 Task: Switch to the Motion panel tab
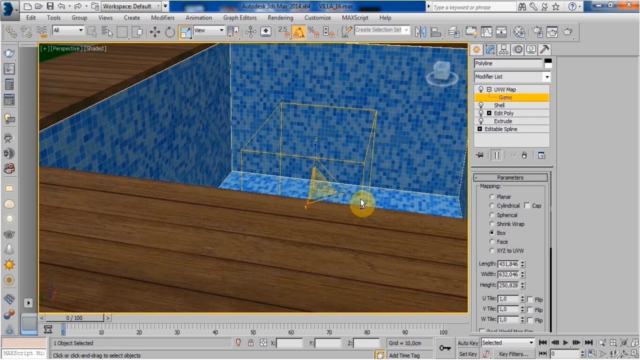coord(518,49)
